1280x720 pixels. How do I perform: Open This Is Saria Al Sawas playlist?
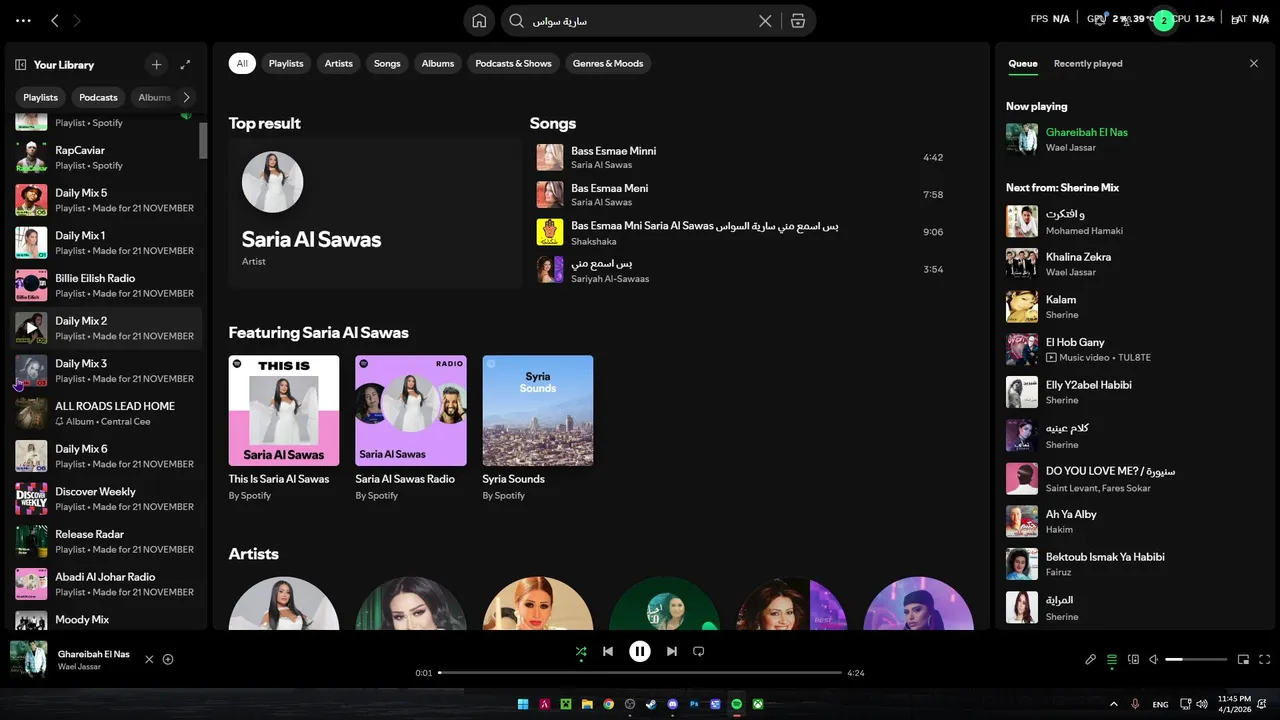pos(284,430)
